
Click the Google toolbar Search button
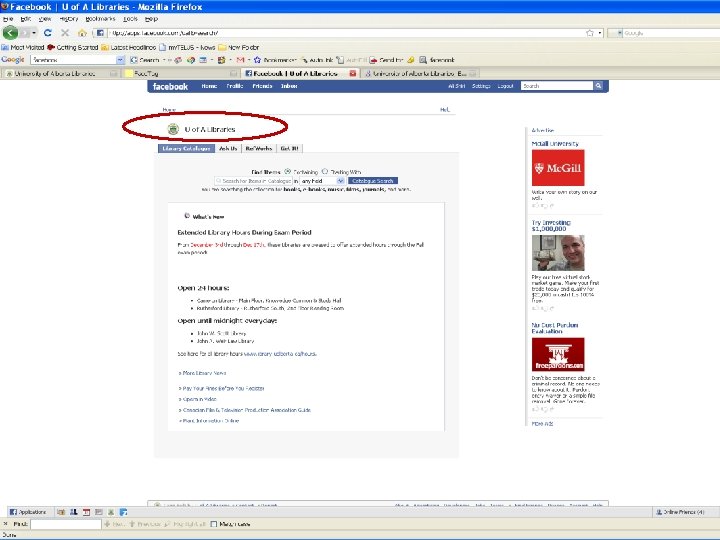click(145, 60)
